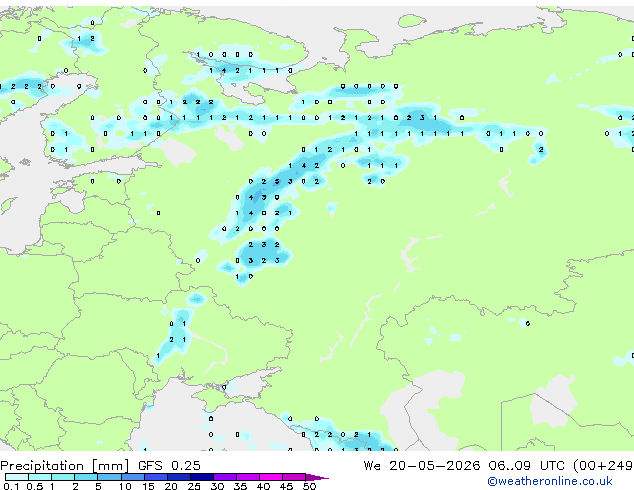This screenshot has width=634, height=490.
Task: Select the 'Precipitation [mm]' title text
Action: click(x=65, y=466)
